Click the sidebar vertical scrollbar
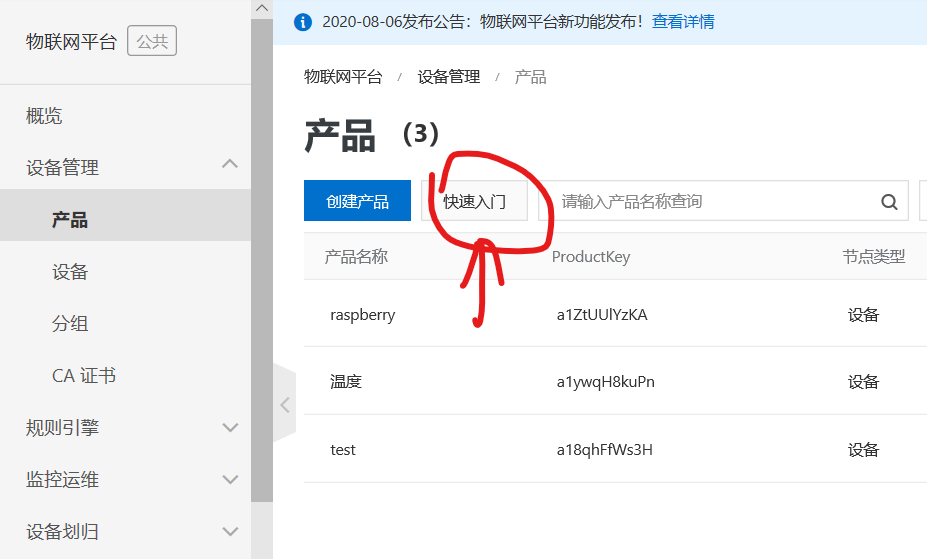The image size is (927, 559). 262,260
